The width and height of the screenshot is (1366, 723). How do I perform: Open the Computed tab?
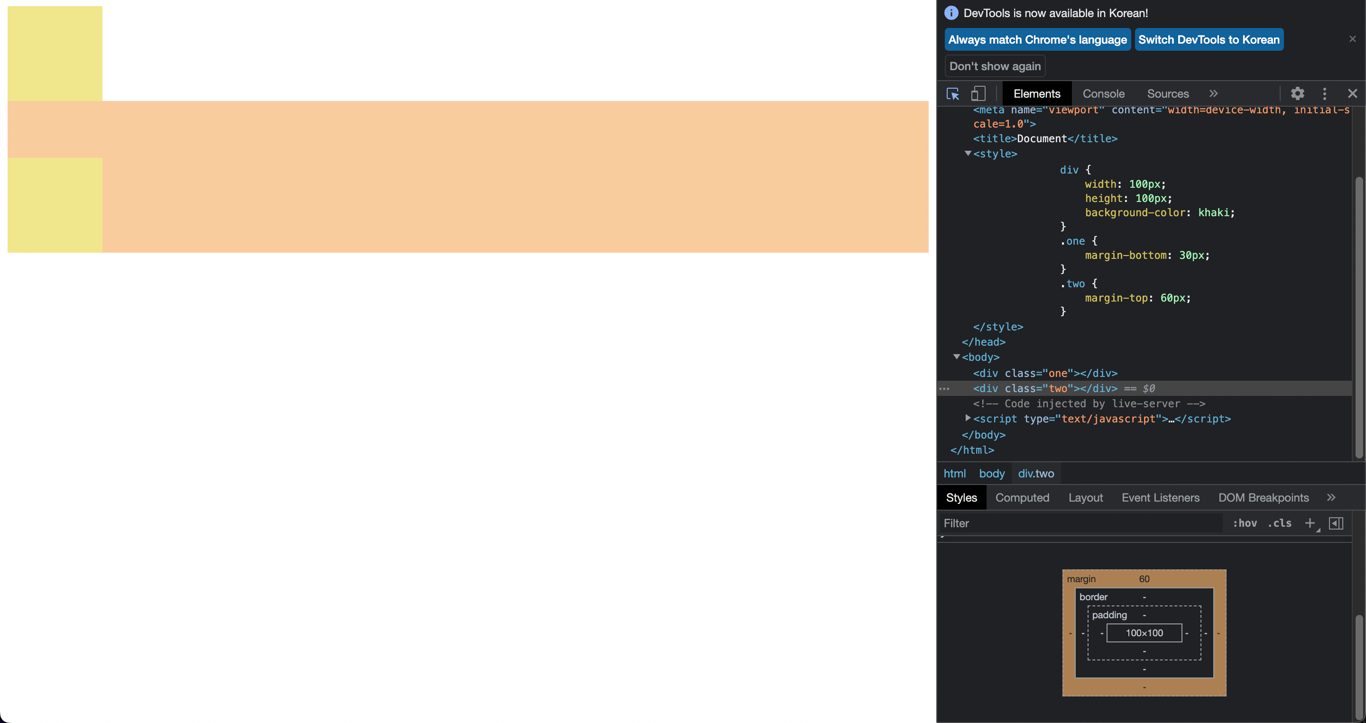[1022, 498]
